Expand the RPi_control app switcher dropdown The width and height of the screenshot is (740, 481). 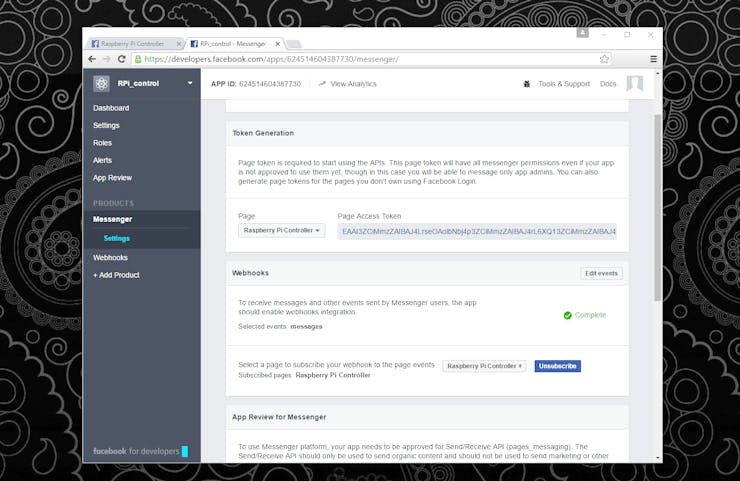(x=190, y=83)
